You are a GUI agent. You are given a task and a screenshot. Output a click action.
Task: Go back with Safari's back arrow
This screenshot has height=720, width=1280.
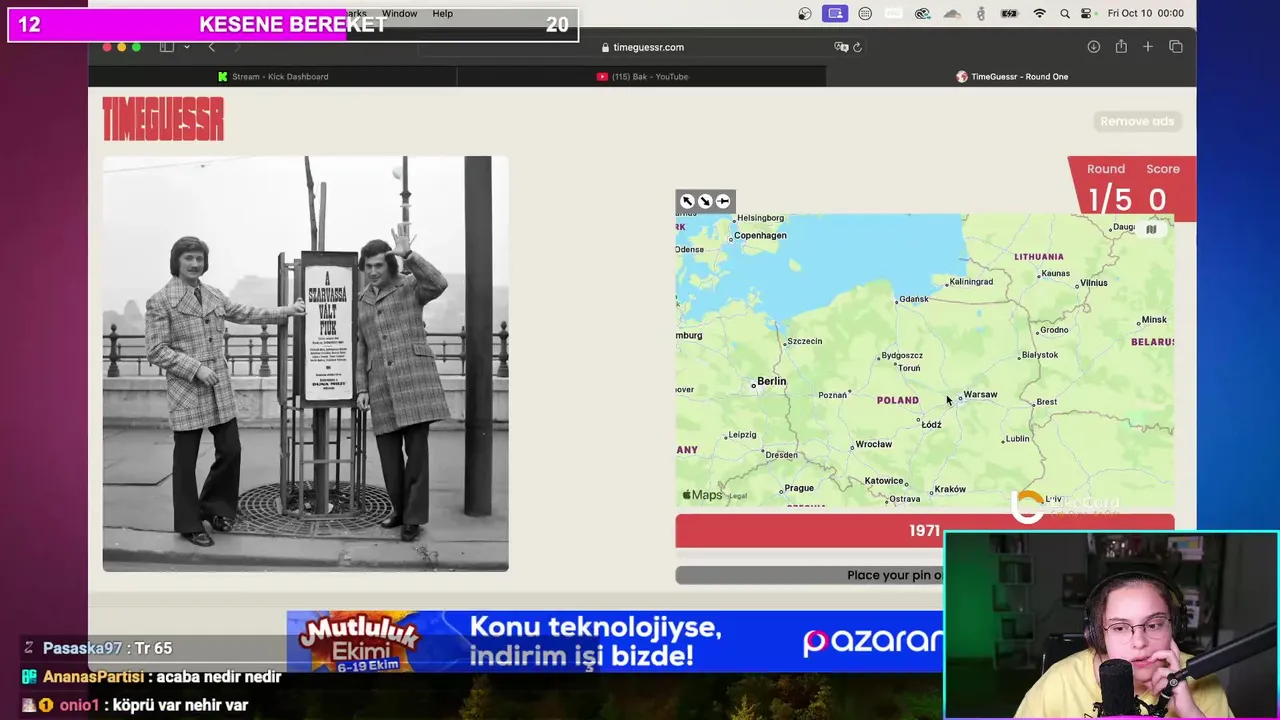[211, 47]
